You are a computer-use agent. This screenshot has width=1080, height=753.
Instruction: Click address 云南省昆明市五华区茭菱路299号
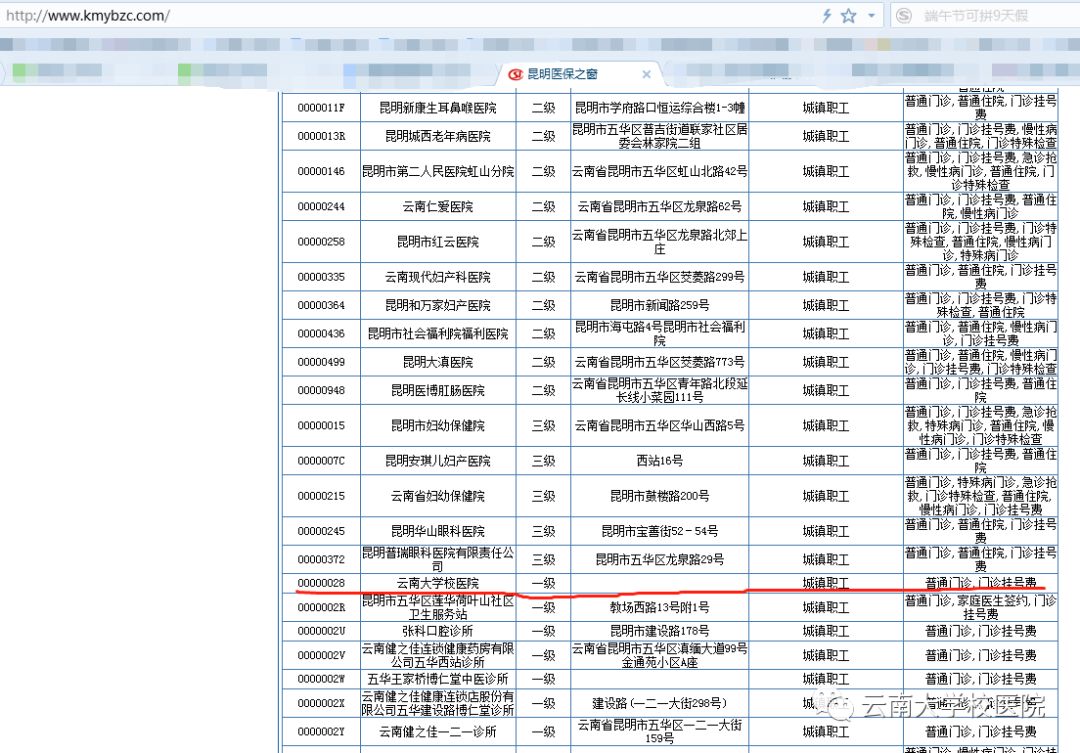point(660,277)
